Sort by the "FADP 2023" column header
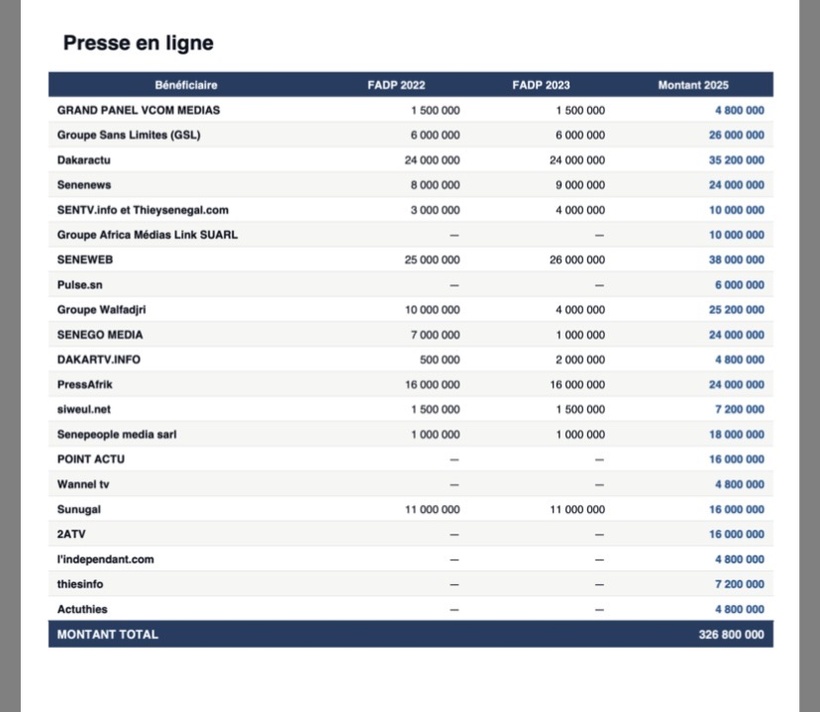Screen dimensions: 820x712 coord(541,85)
